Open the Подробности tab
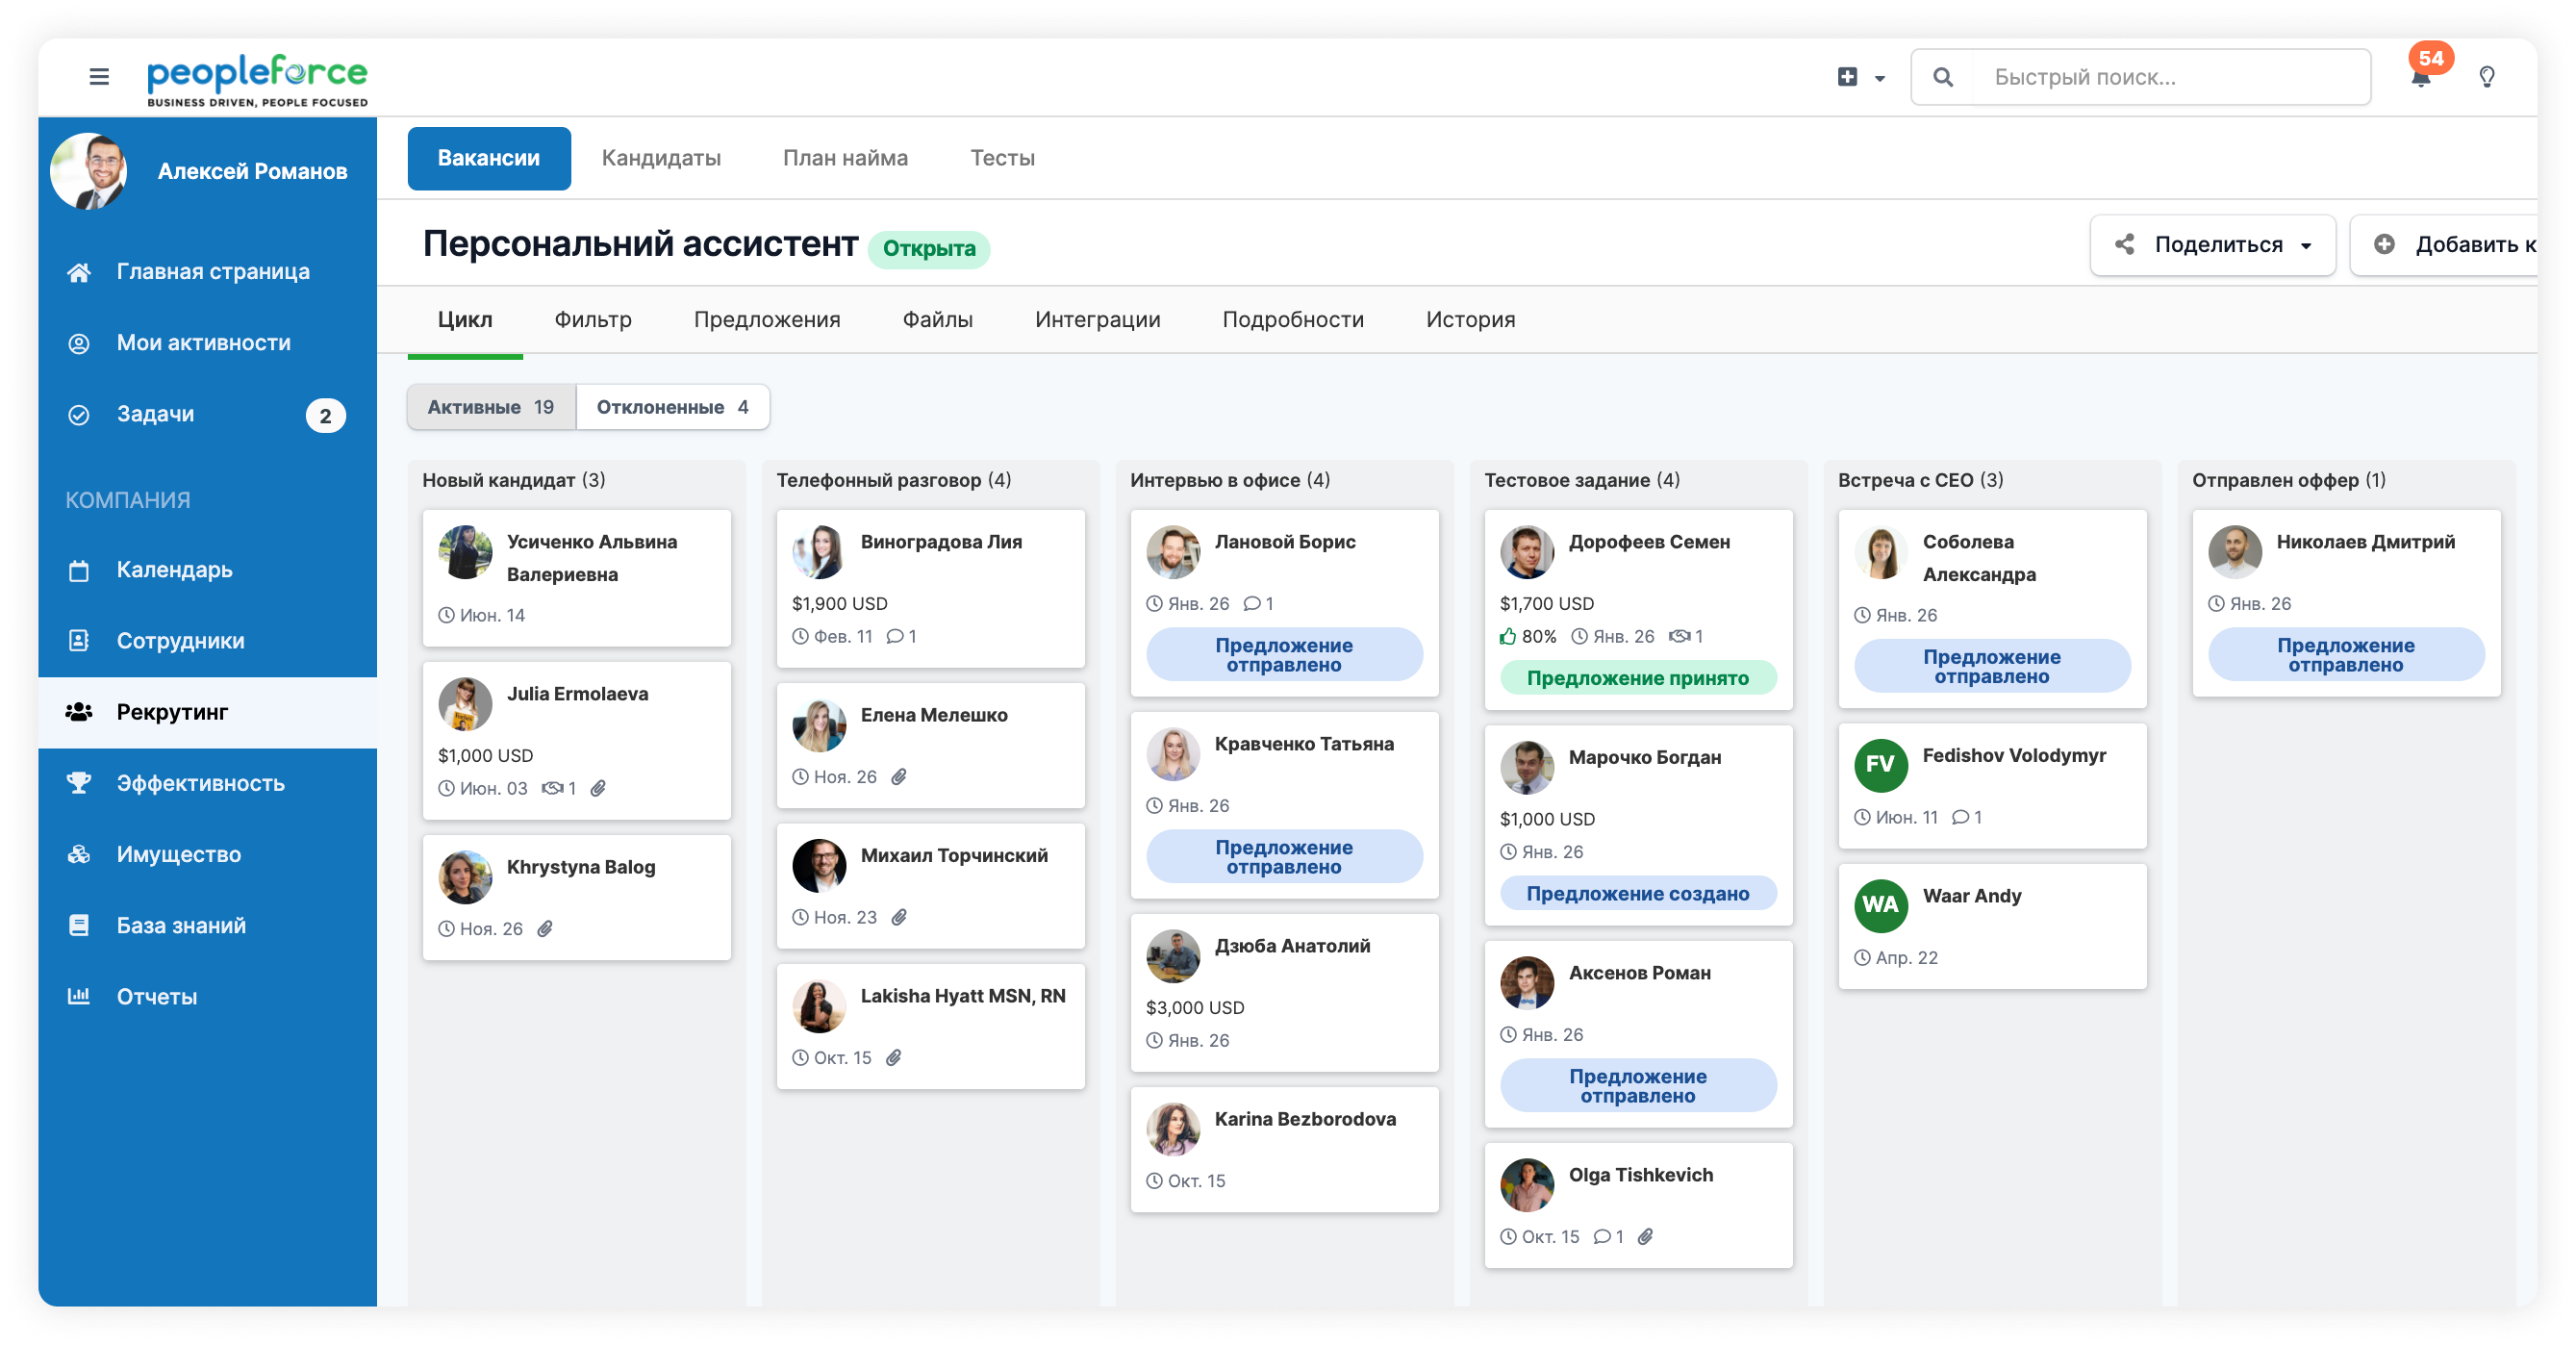The height and width of the screenshot is (1345, 2576). (1292, 320)
